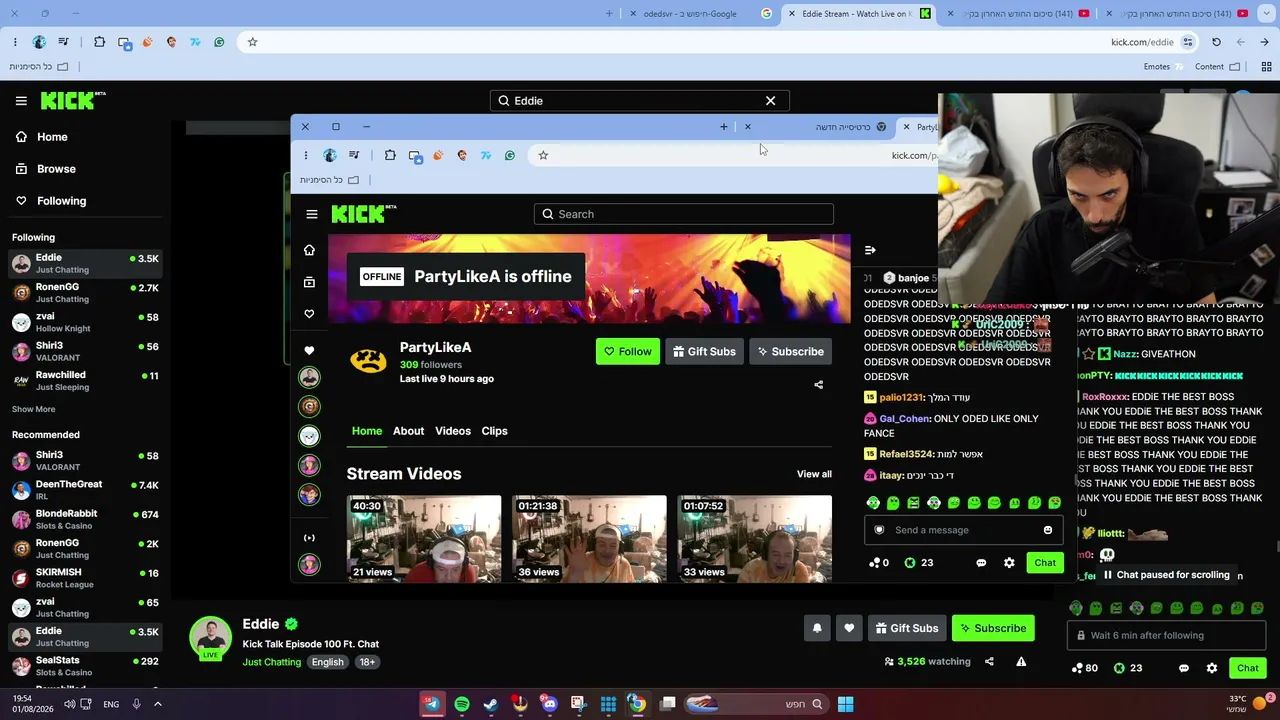Open the ENG language switcher
Screen dimensions: 1280x720
(111, 704)
